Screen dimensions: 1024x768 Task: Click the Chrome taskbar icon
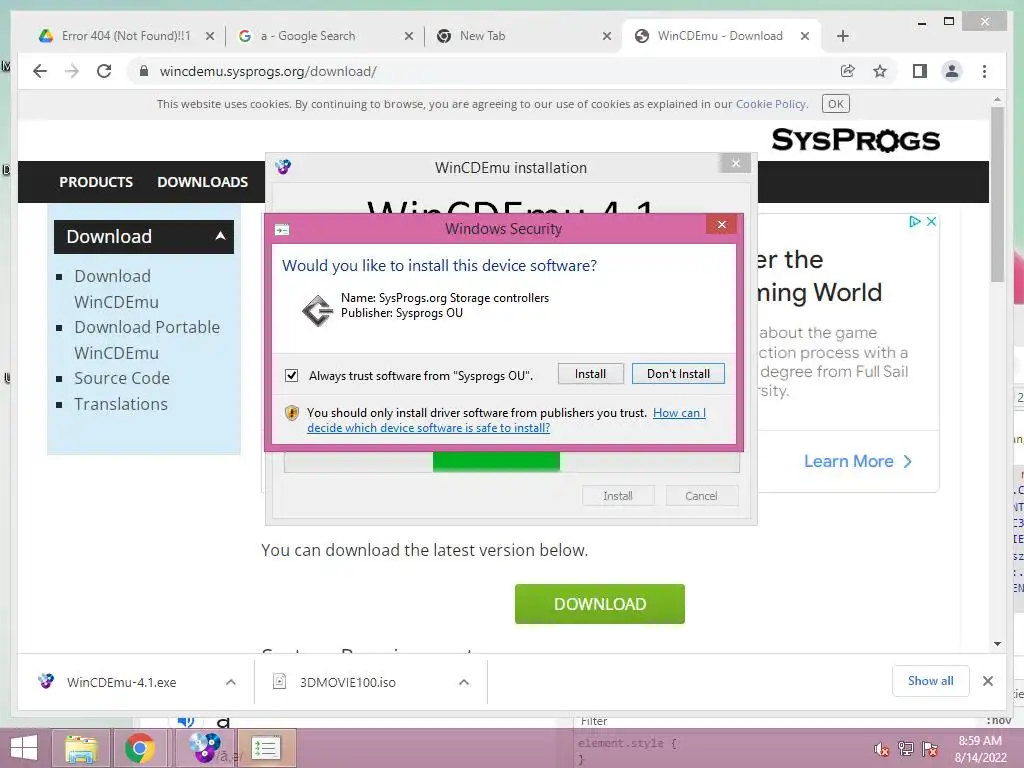(140, 748)
